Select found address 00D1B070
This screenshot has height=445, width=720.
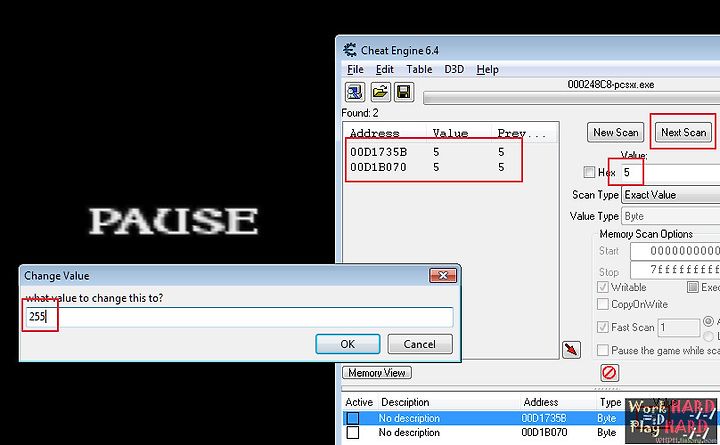[378, 167]
